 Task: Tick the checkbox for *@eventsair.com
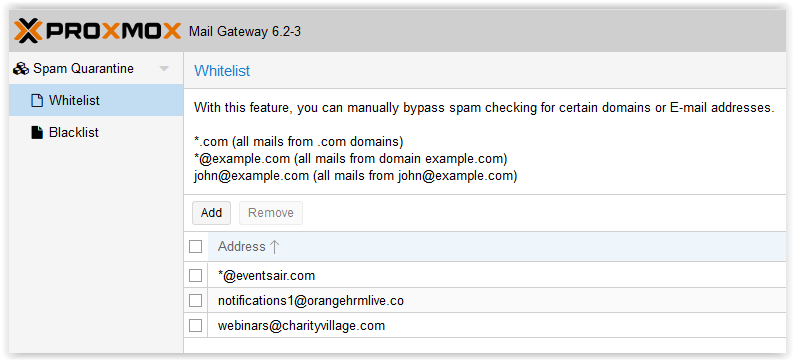pyautogui.click(x=195, y=275)
